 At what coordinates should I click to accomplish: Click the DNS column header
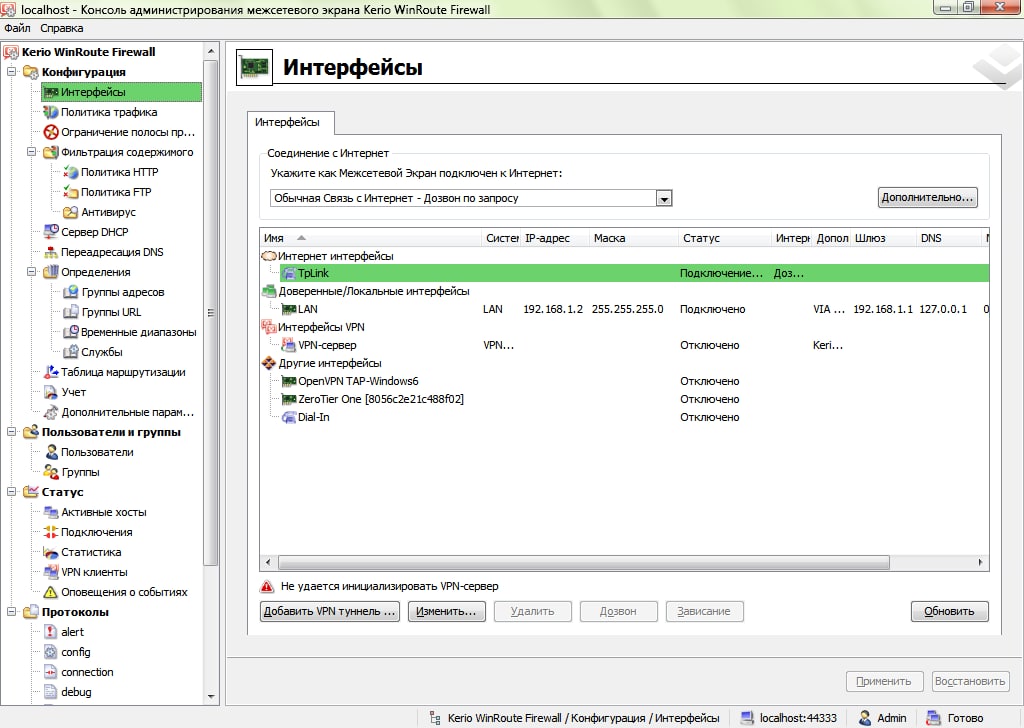(948, 238)
